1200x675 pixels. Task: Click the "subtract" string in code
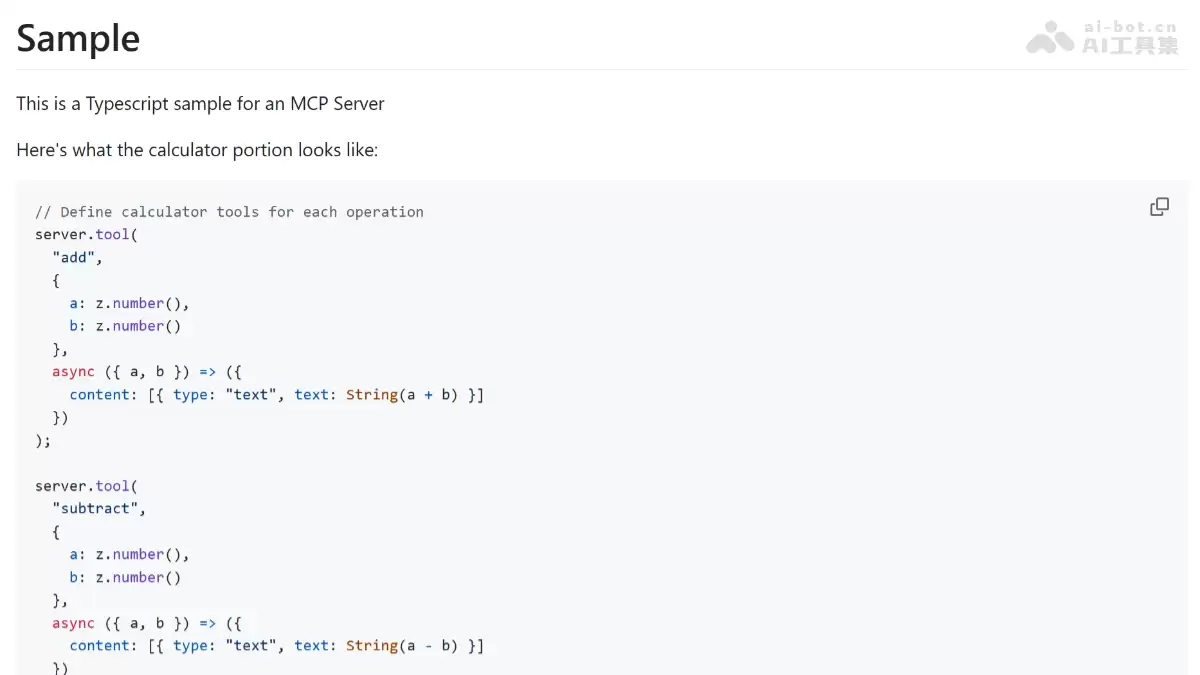click(x=99, y=508)
